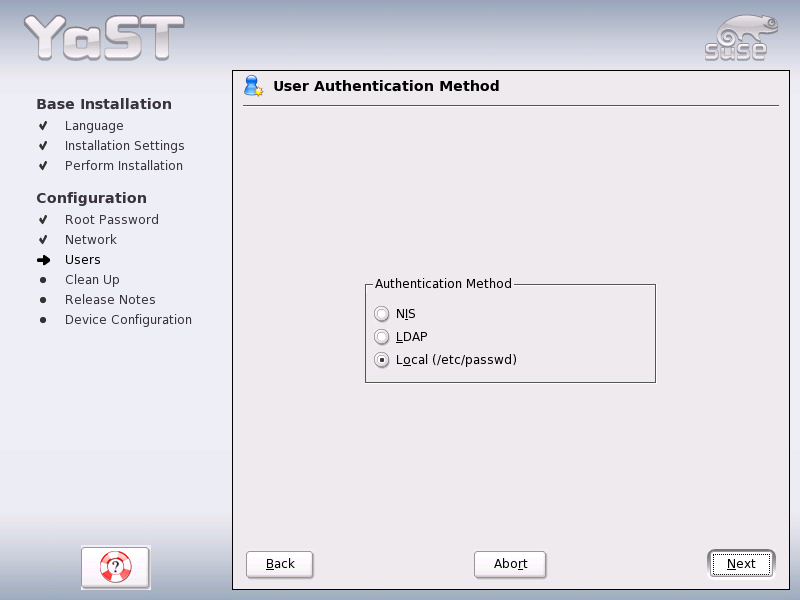Click the bullet icon next to Clean Up
This screenshot has height=600, width=800.
point(44,279)
